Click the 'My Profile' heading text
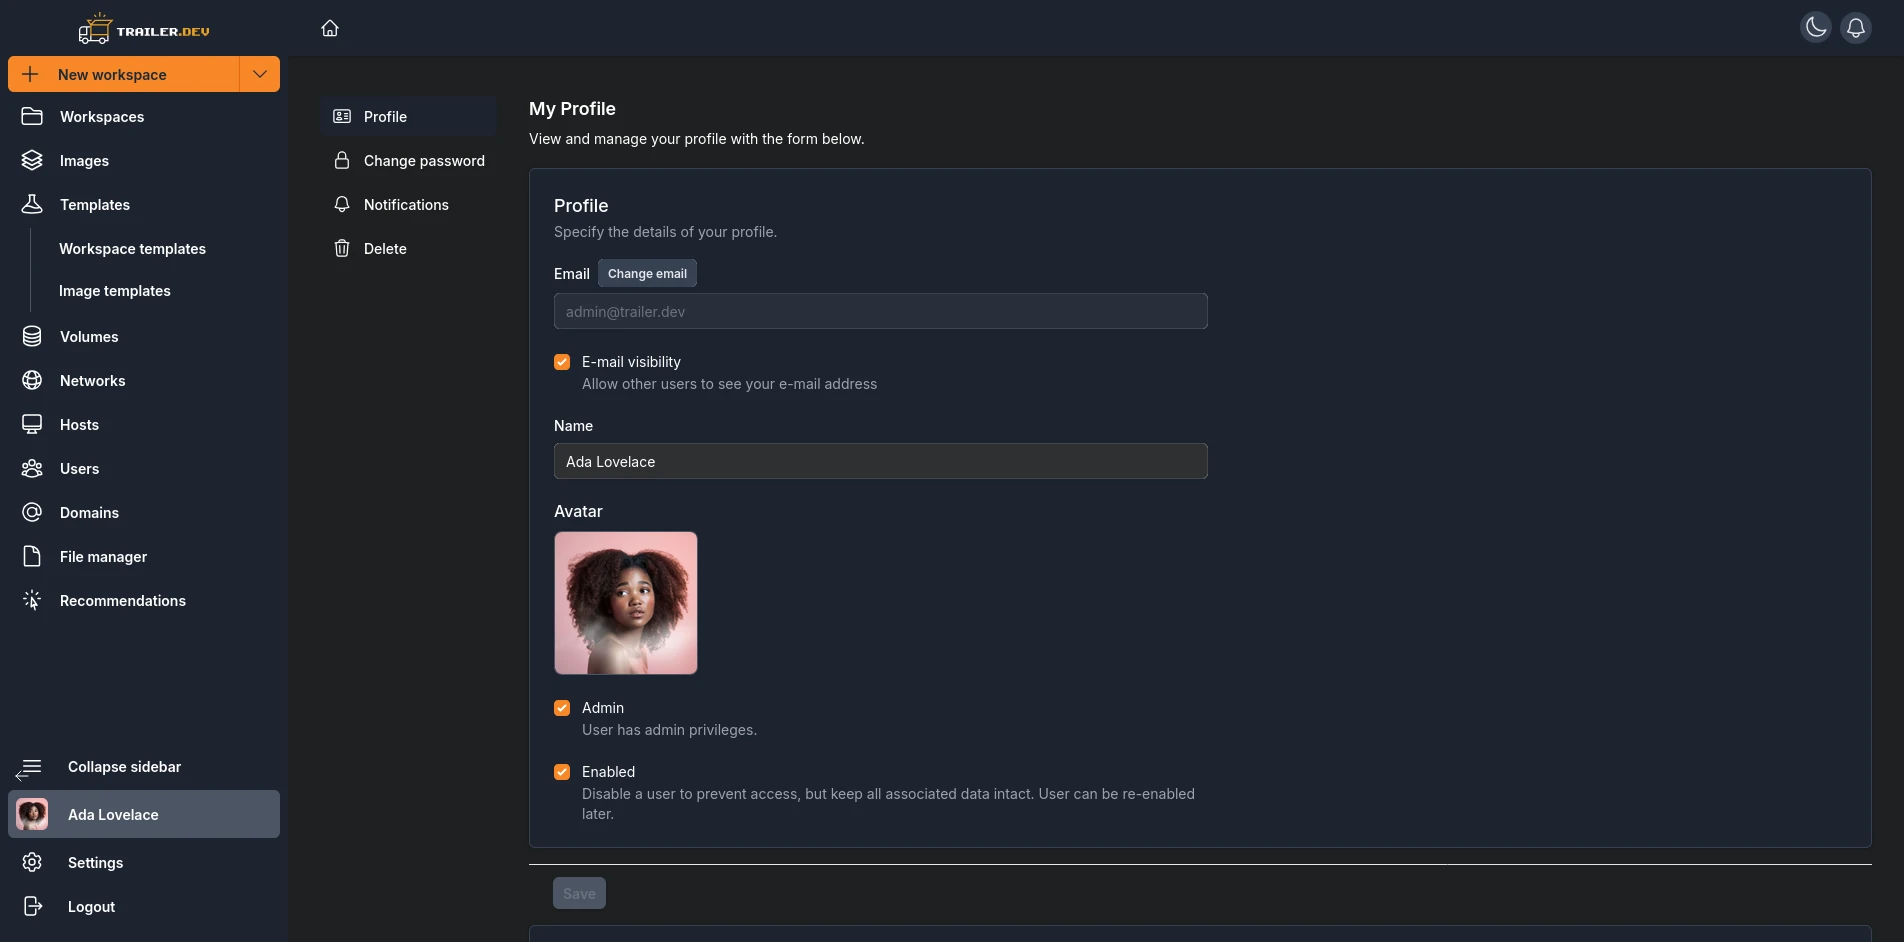1904x942 pixels. coord(572,108)
